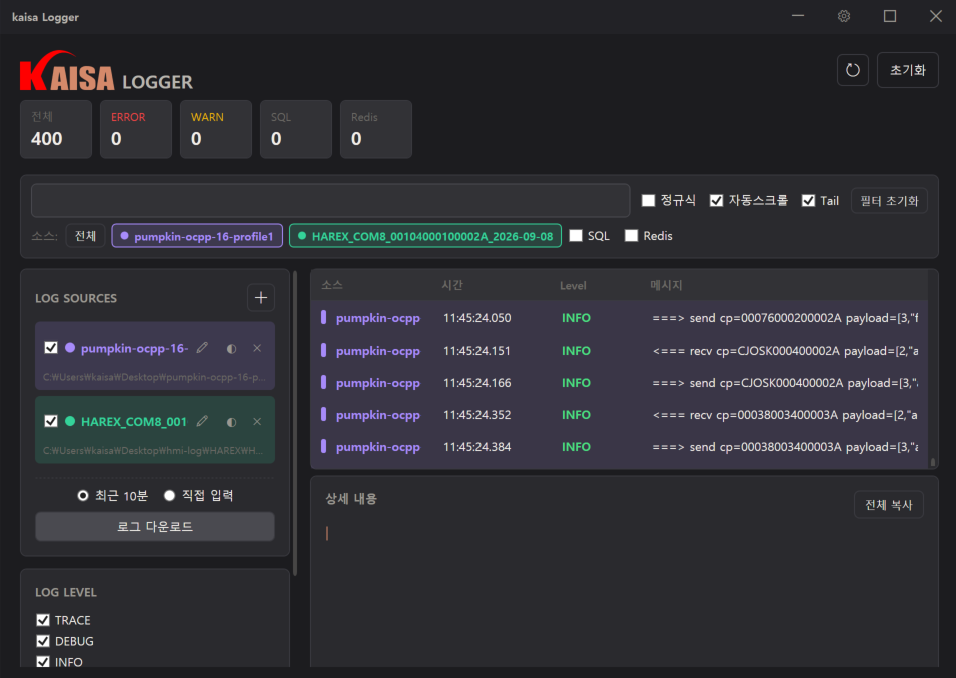Click the WARN count card
The height and width of the screenshot is (678, 956).
click(216, 129)
